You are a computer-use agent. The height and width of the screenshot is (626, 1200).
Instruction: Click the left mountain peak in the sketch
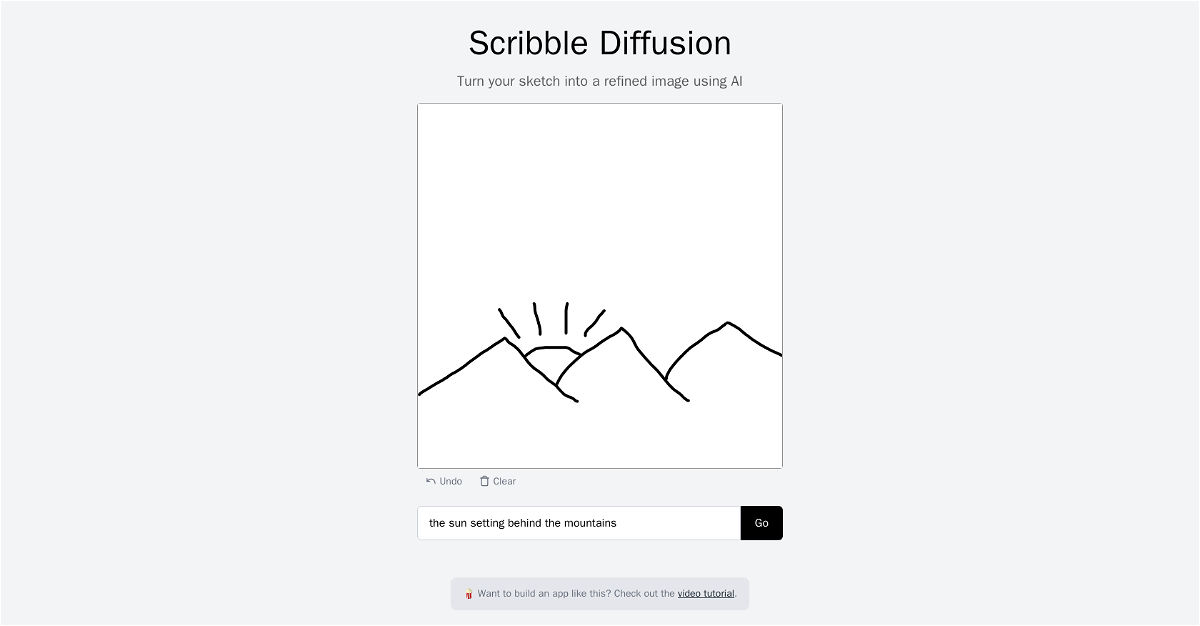coord(505,338)
